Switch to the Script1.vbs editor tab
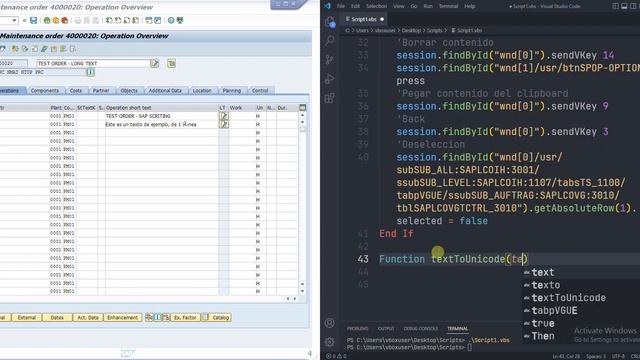 click(364, 19)
